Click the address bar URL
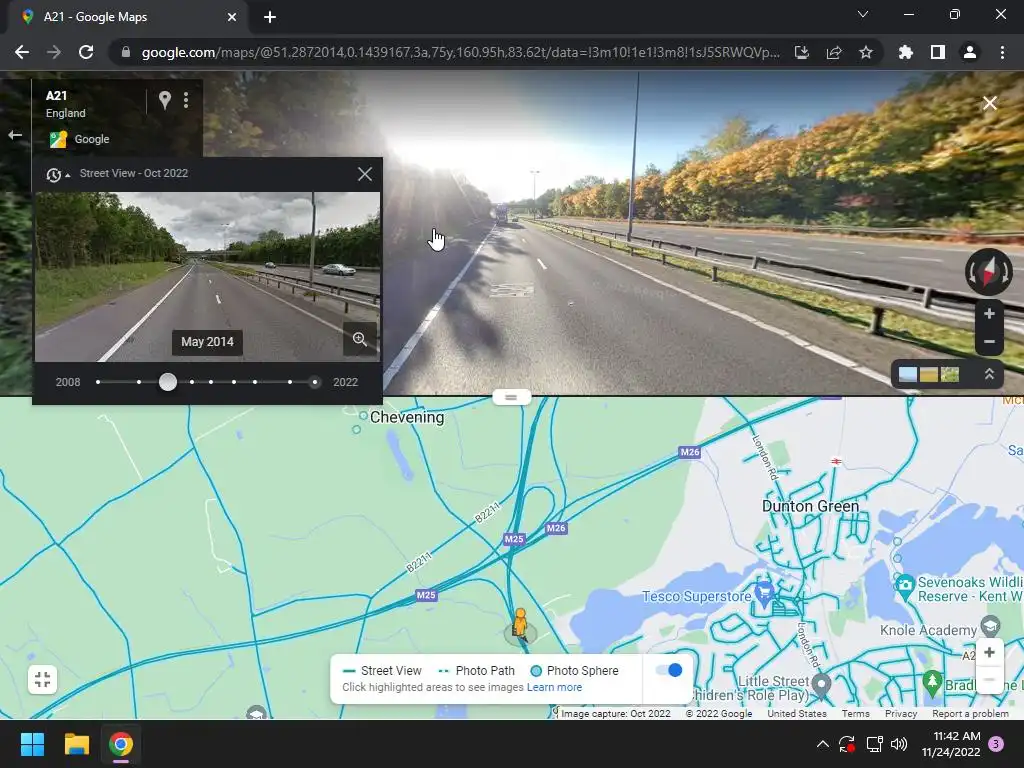The height and width of the screenshot is (768, 1024). pos(460,52)
